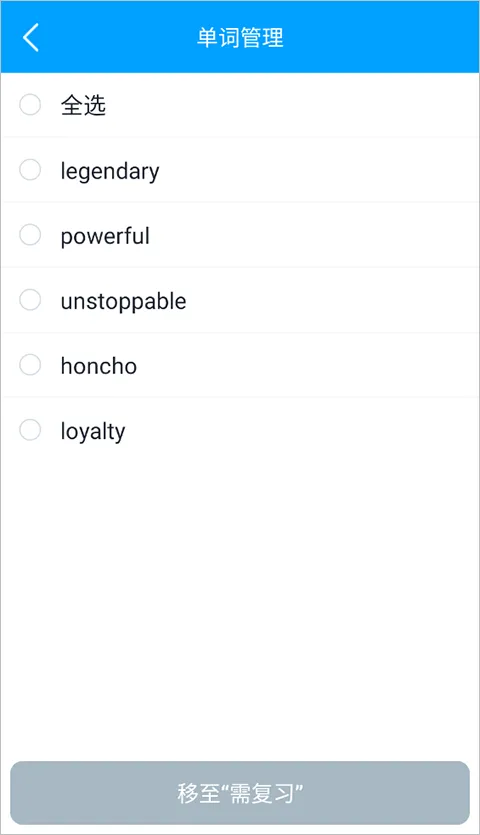Click blank space in the legendary row
The height and width of the screenshot is (835, 480).
pyautogui.click(x=320, y=170)
